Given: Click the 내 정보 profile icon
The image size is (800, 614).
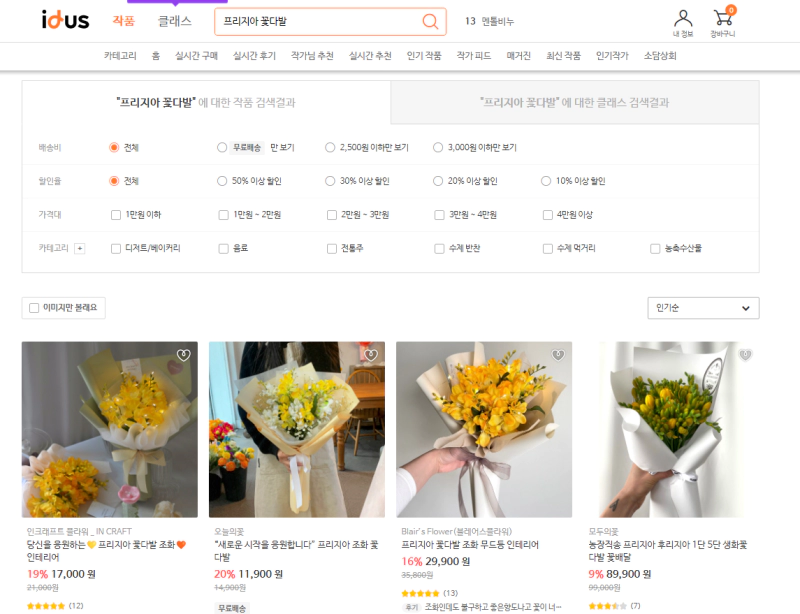Looking at the screenshot, I should pyautogui.click(x=683, y=17).
